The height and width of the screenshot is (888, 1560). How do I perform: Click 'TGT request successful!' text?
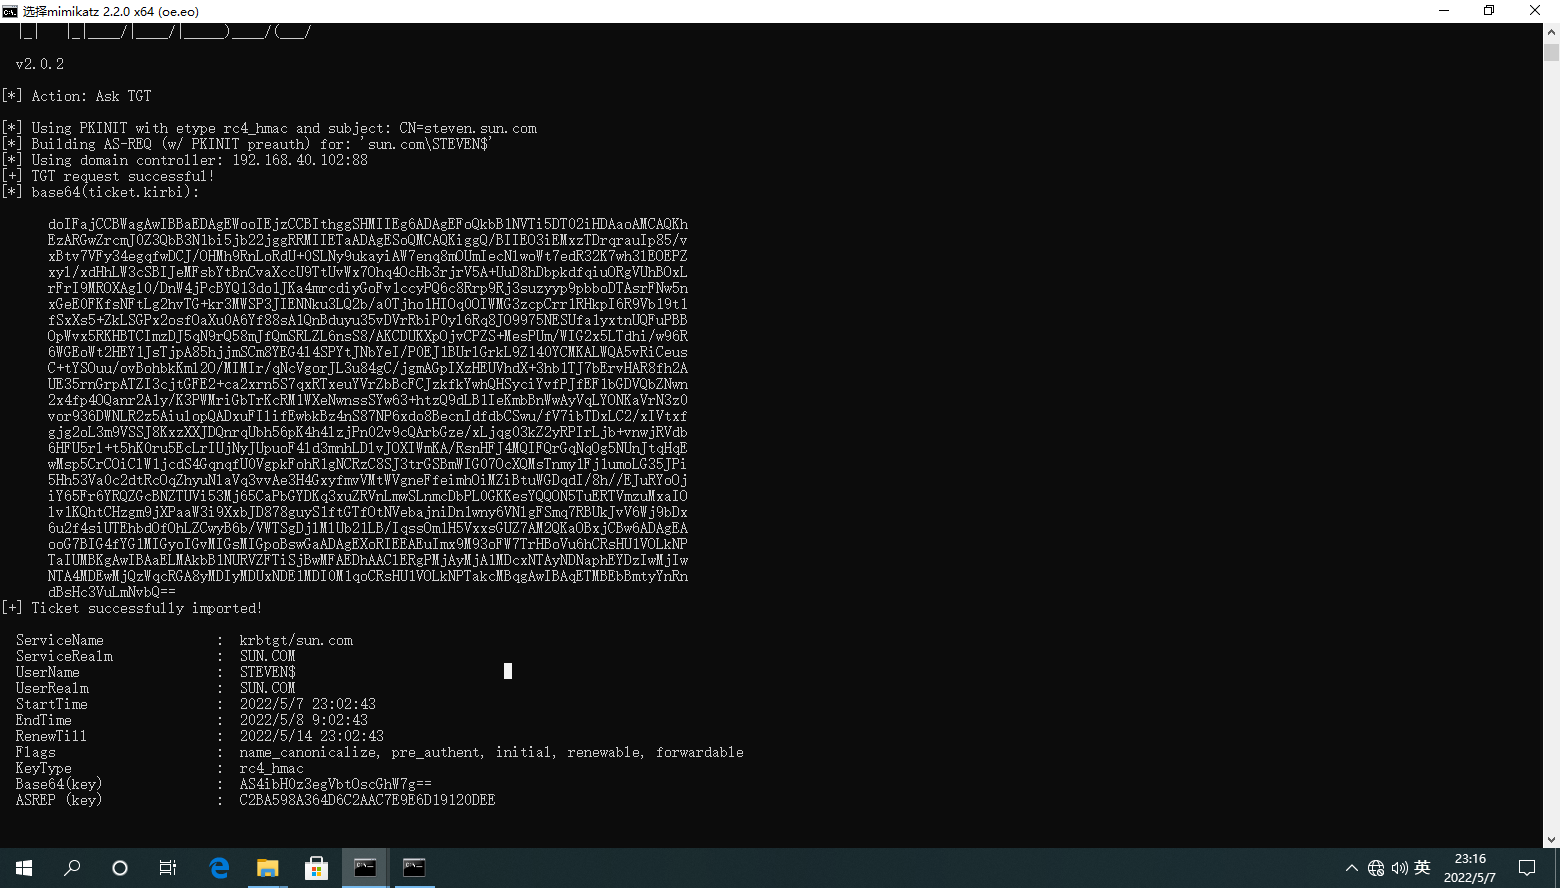coord(123,176)
